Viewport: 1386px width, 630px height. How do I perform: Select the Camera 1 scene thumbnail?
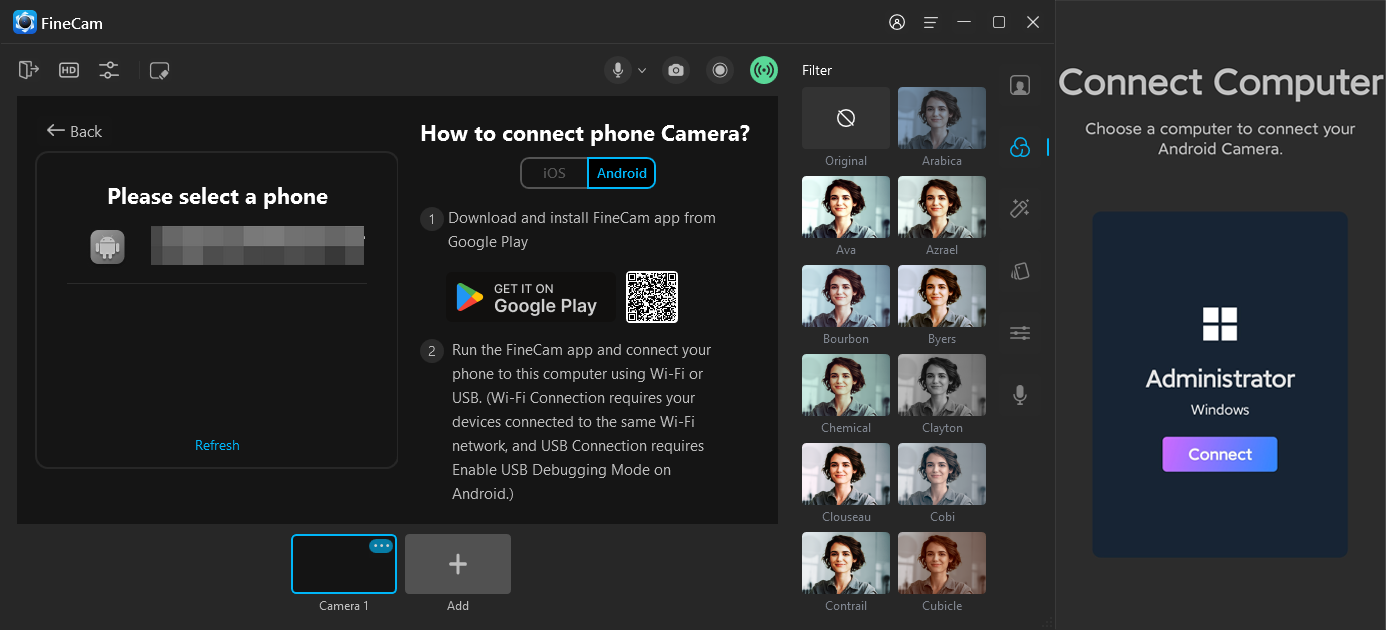click(344, 564)
